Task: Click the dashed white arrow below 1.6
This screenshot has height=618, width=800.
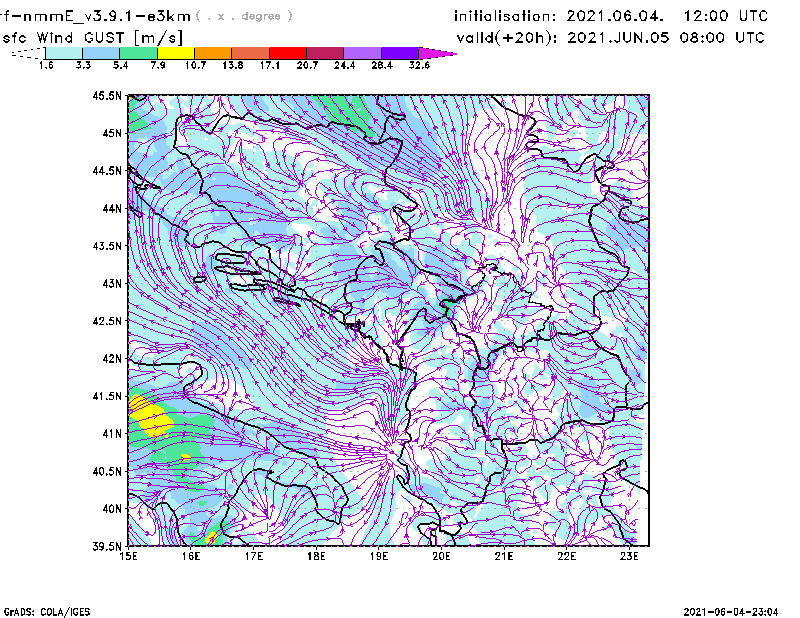Action: pos(29,53)
